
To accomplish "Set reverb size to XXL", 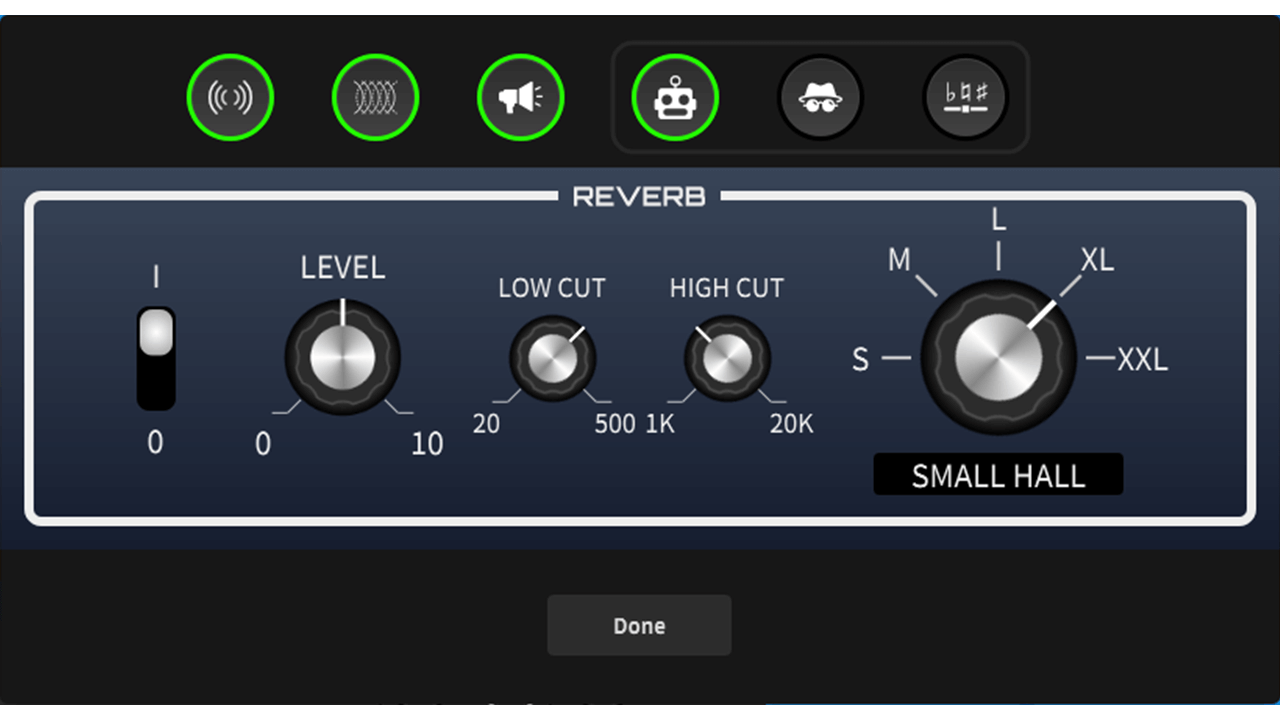I will 1142,359.
